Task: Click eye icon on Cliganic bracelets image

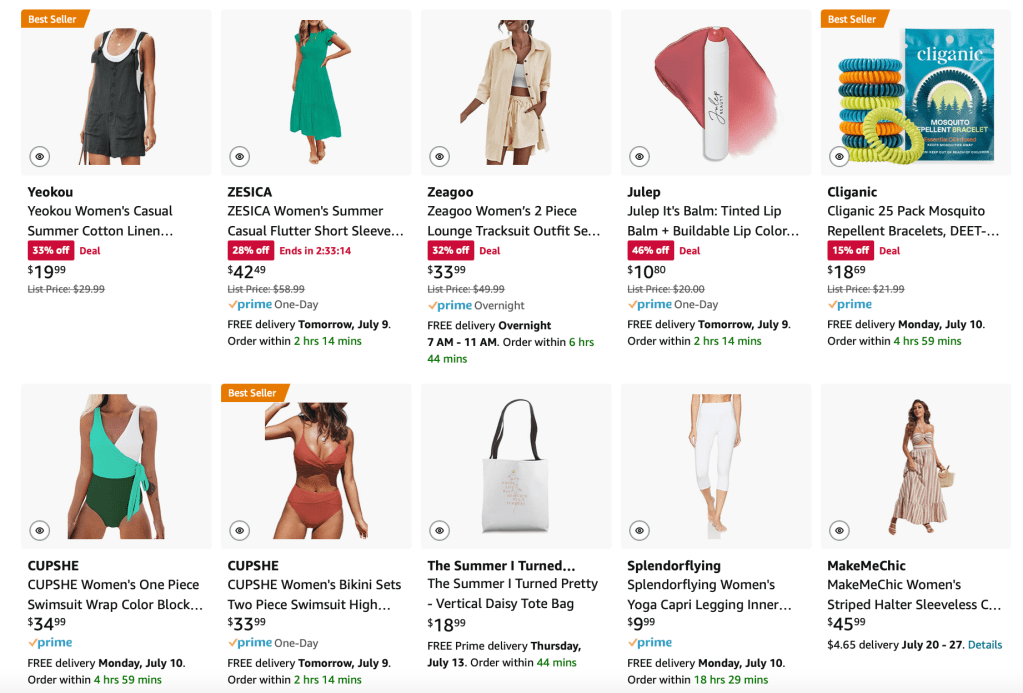Action: [839, 157]
